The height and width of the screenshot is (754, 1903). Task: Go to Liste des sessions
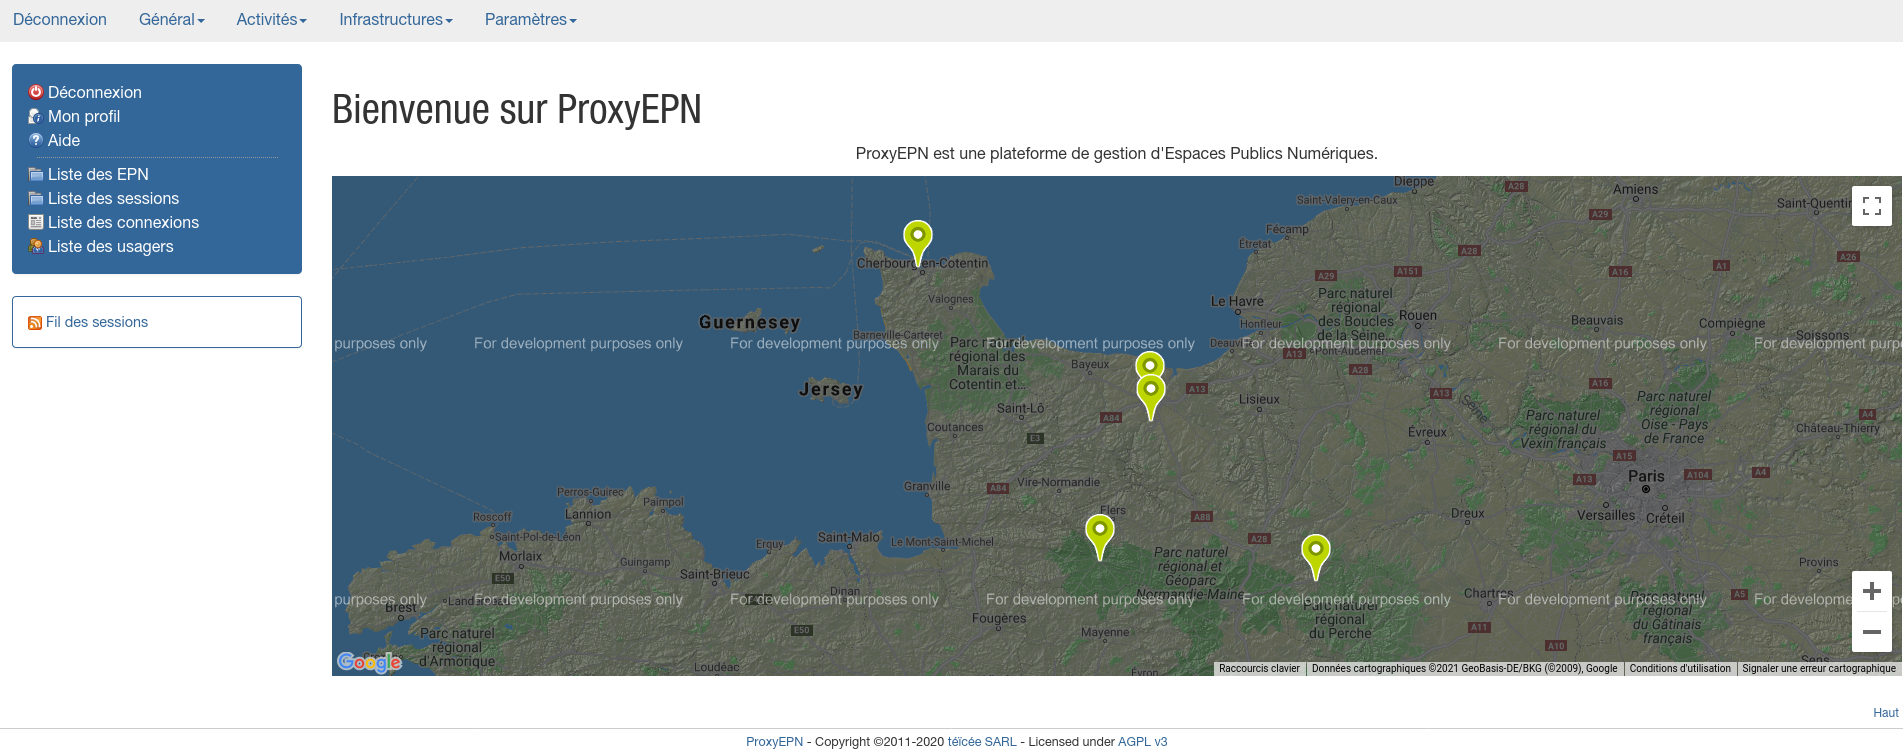[113, 198]
